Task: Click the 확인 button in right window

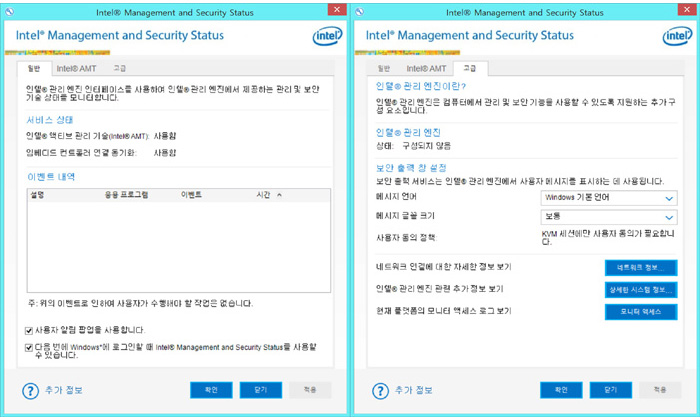Action: click(x=561, y=390)
